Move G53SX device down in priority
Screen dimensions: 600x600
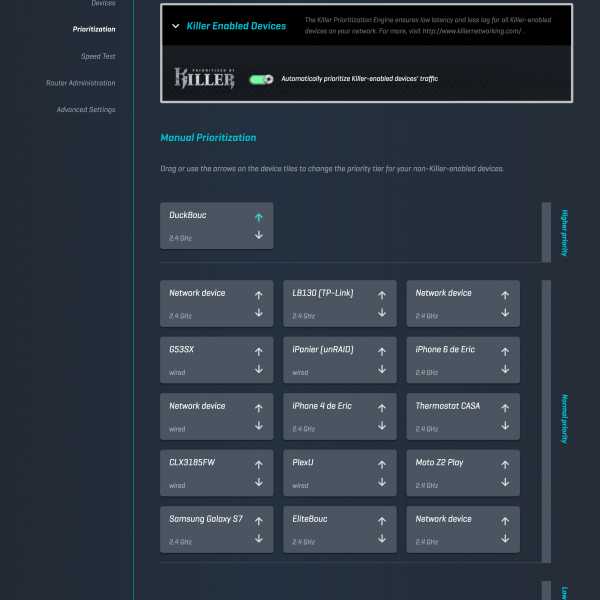258,370
